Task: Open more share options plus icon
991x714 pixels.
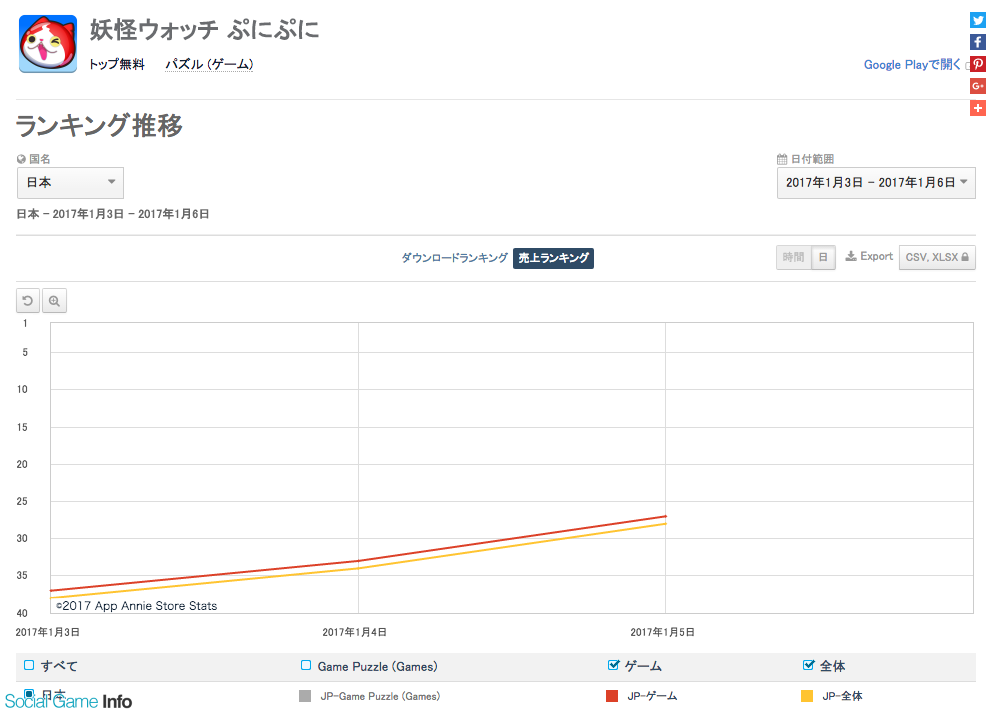Action: (978, 108)
